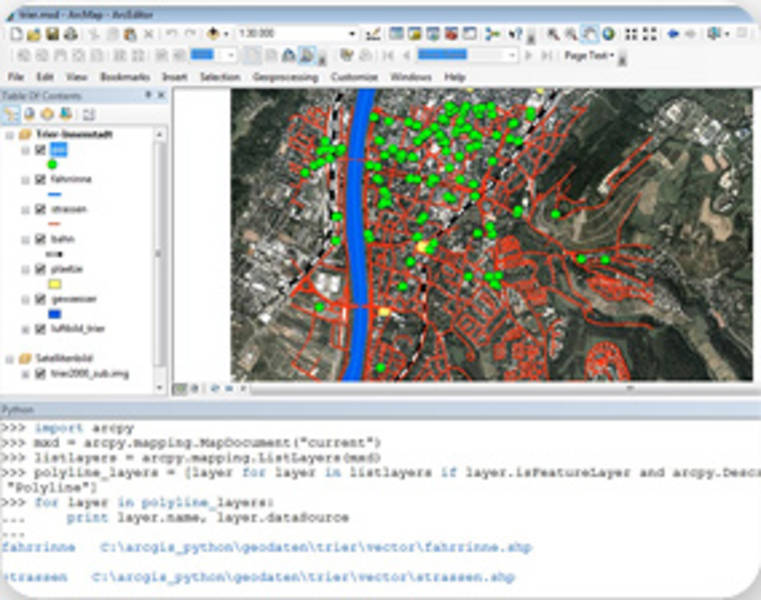Open the map scale dropdown
This screenshot has height=600, width=761.
pyautogui.click(x=352, y=33)
